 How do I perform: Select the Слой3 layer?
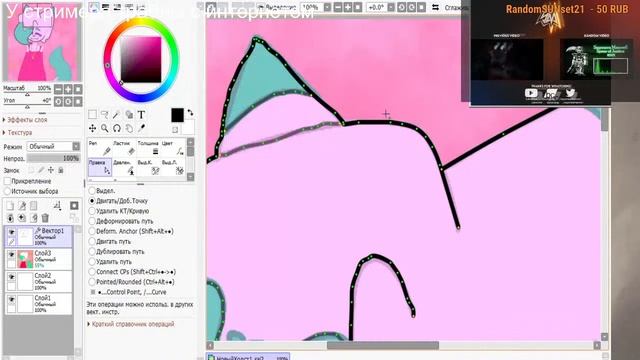[x=39, y=259]
